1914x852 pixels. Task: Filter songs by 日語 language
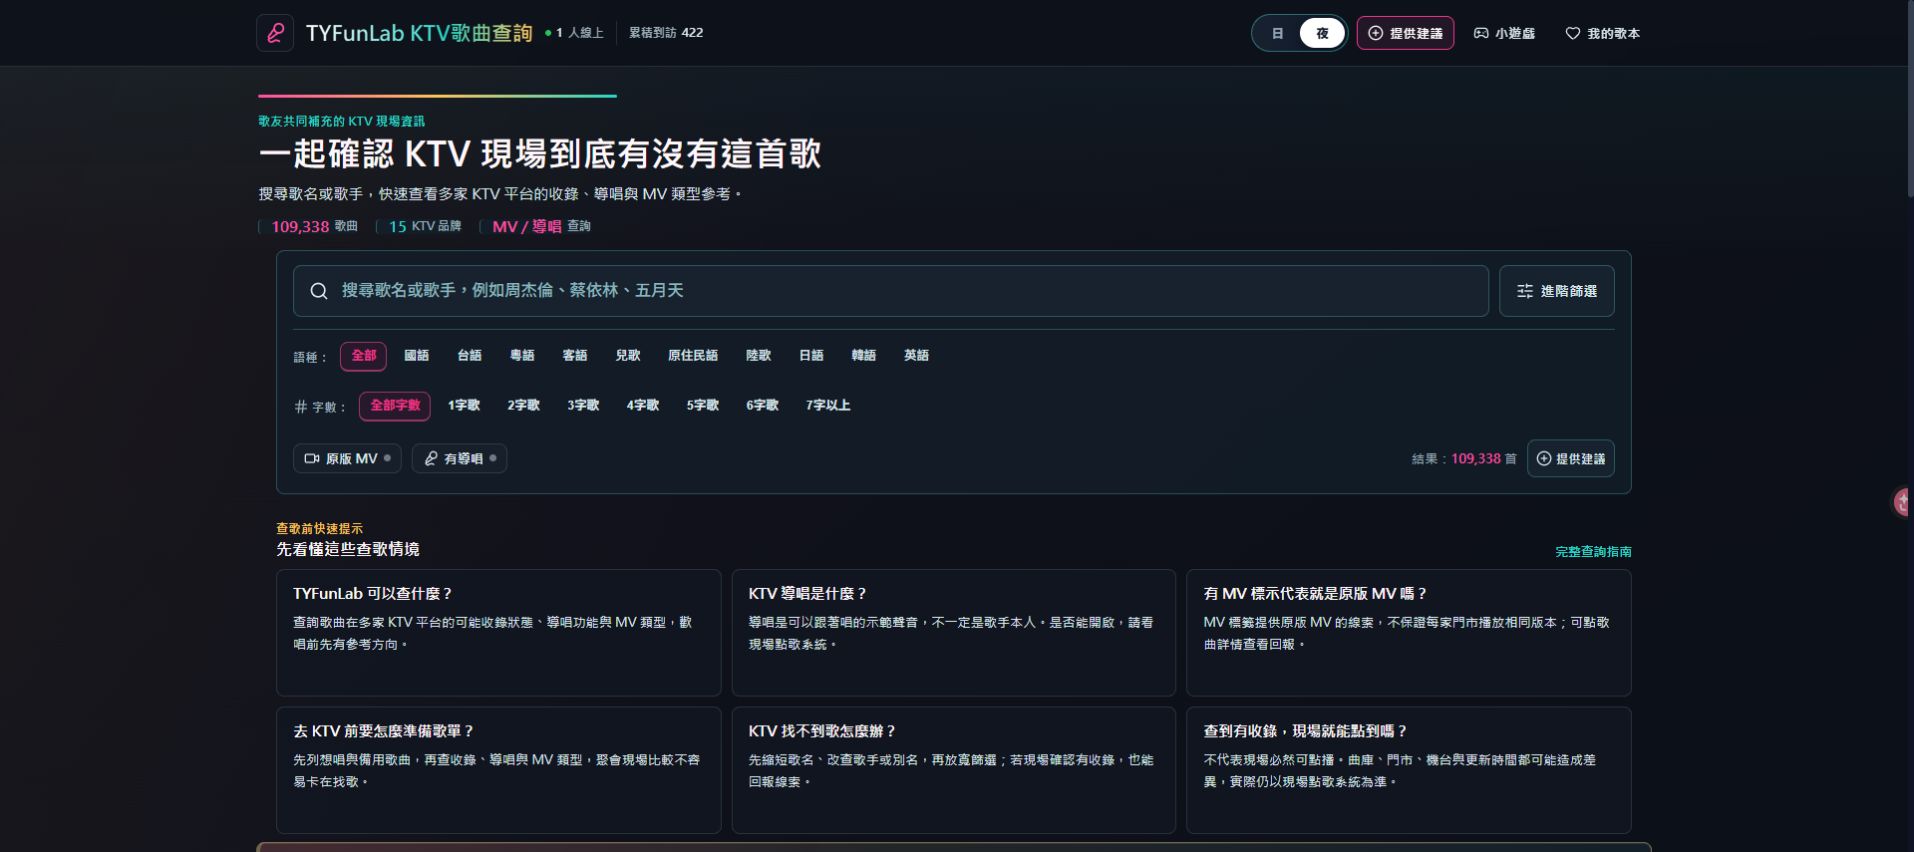point(811,356)
